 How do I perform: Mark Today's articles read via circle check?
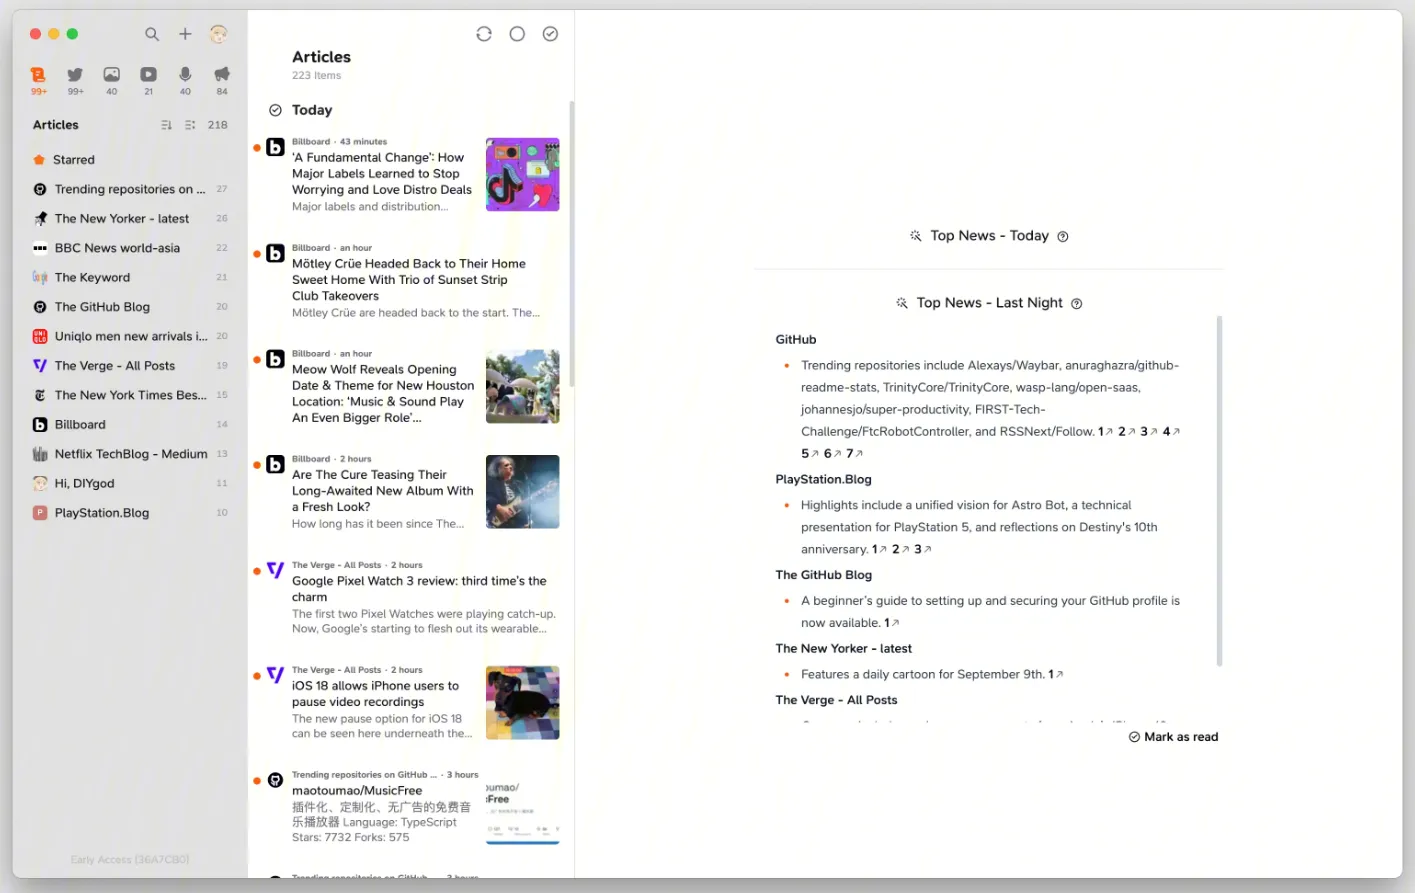coord(275,110)
